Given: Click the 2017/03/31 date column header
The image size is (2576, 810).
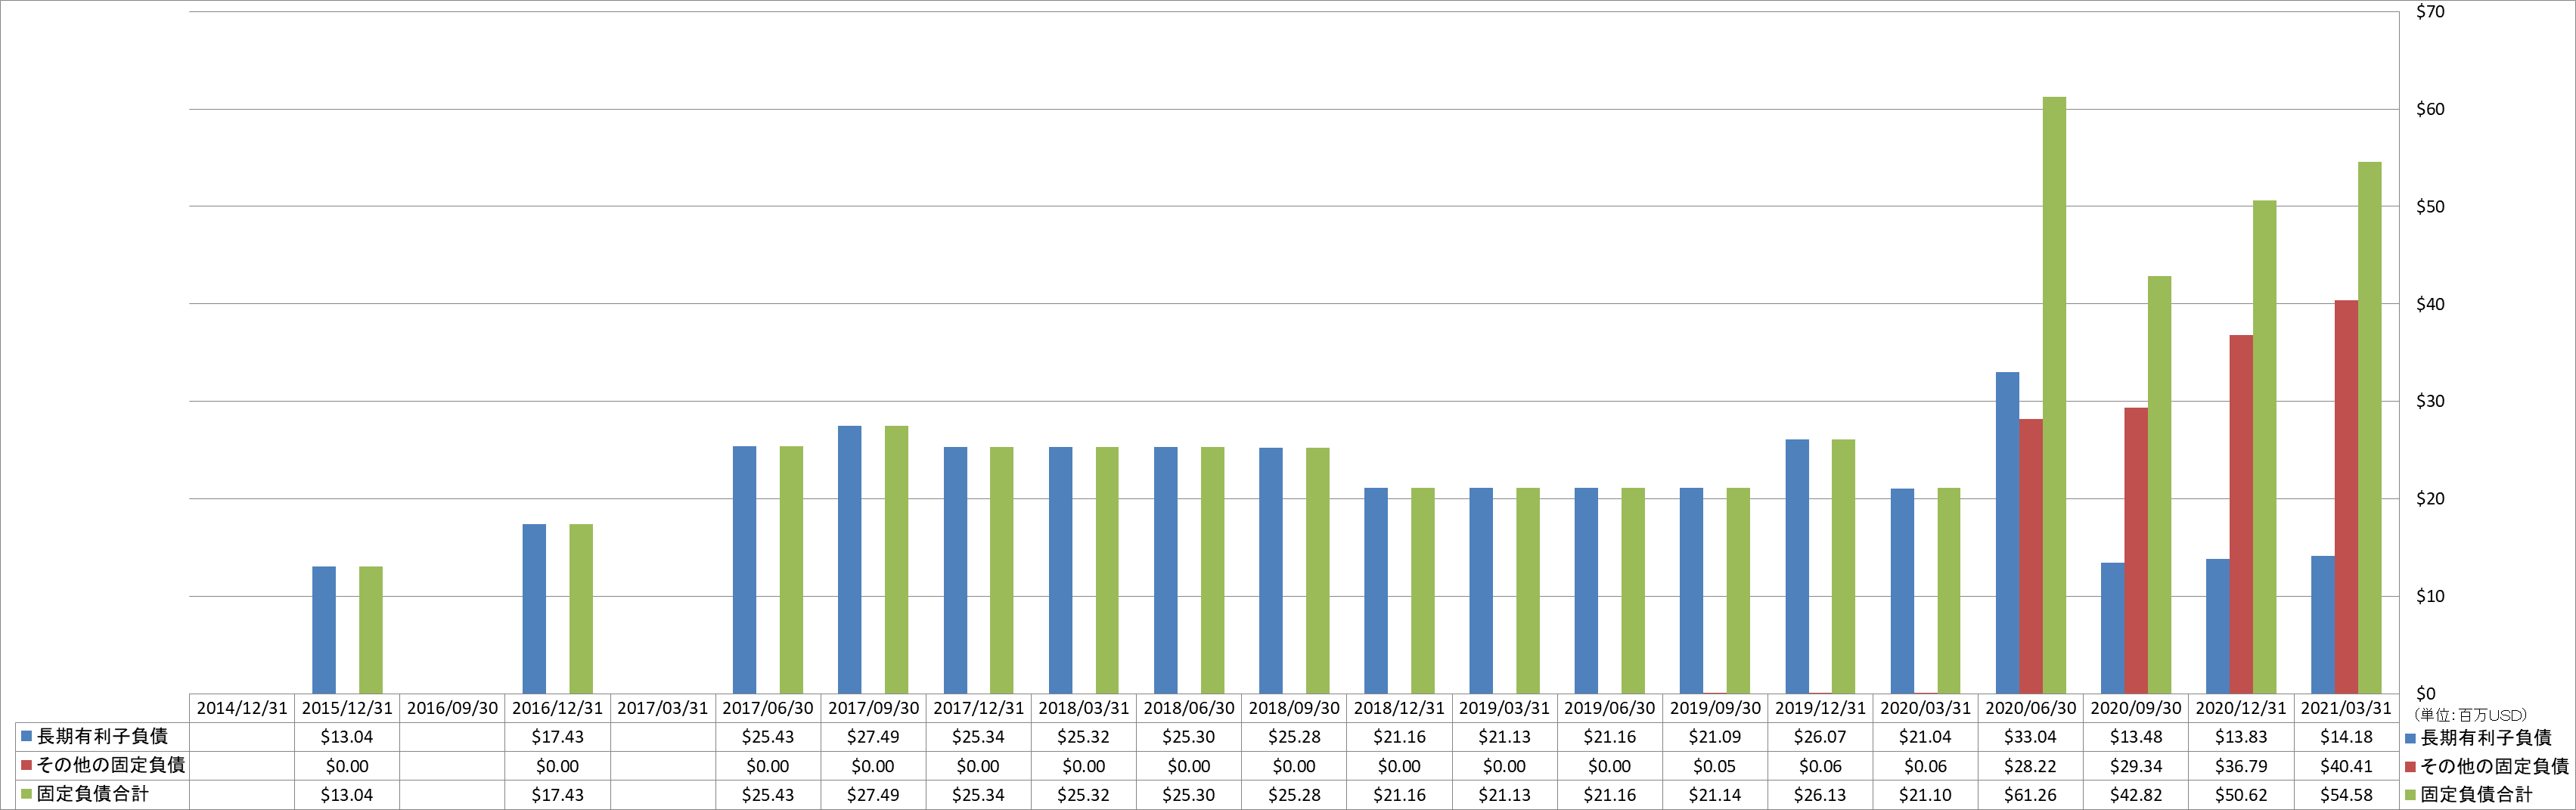Looking at the screenshot, I should point(662,708).
